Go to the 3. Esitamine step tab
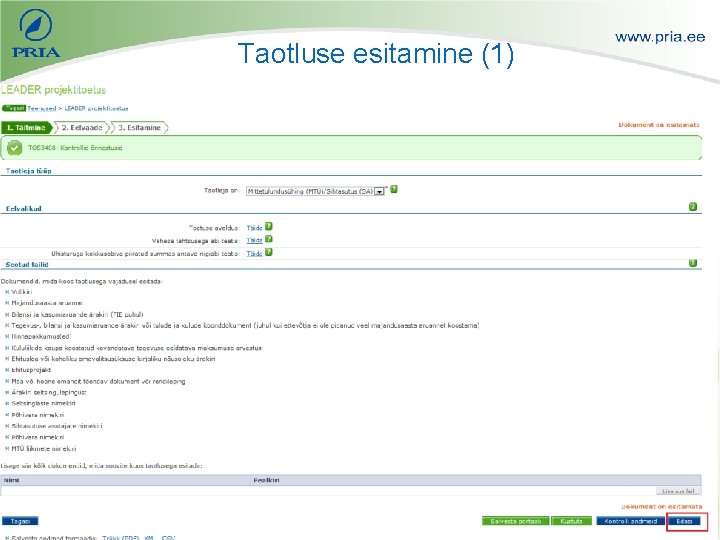The image size is (720, 540). point(140,128)
